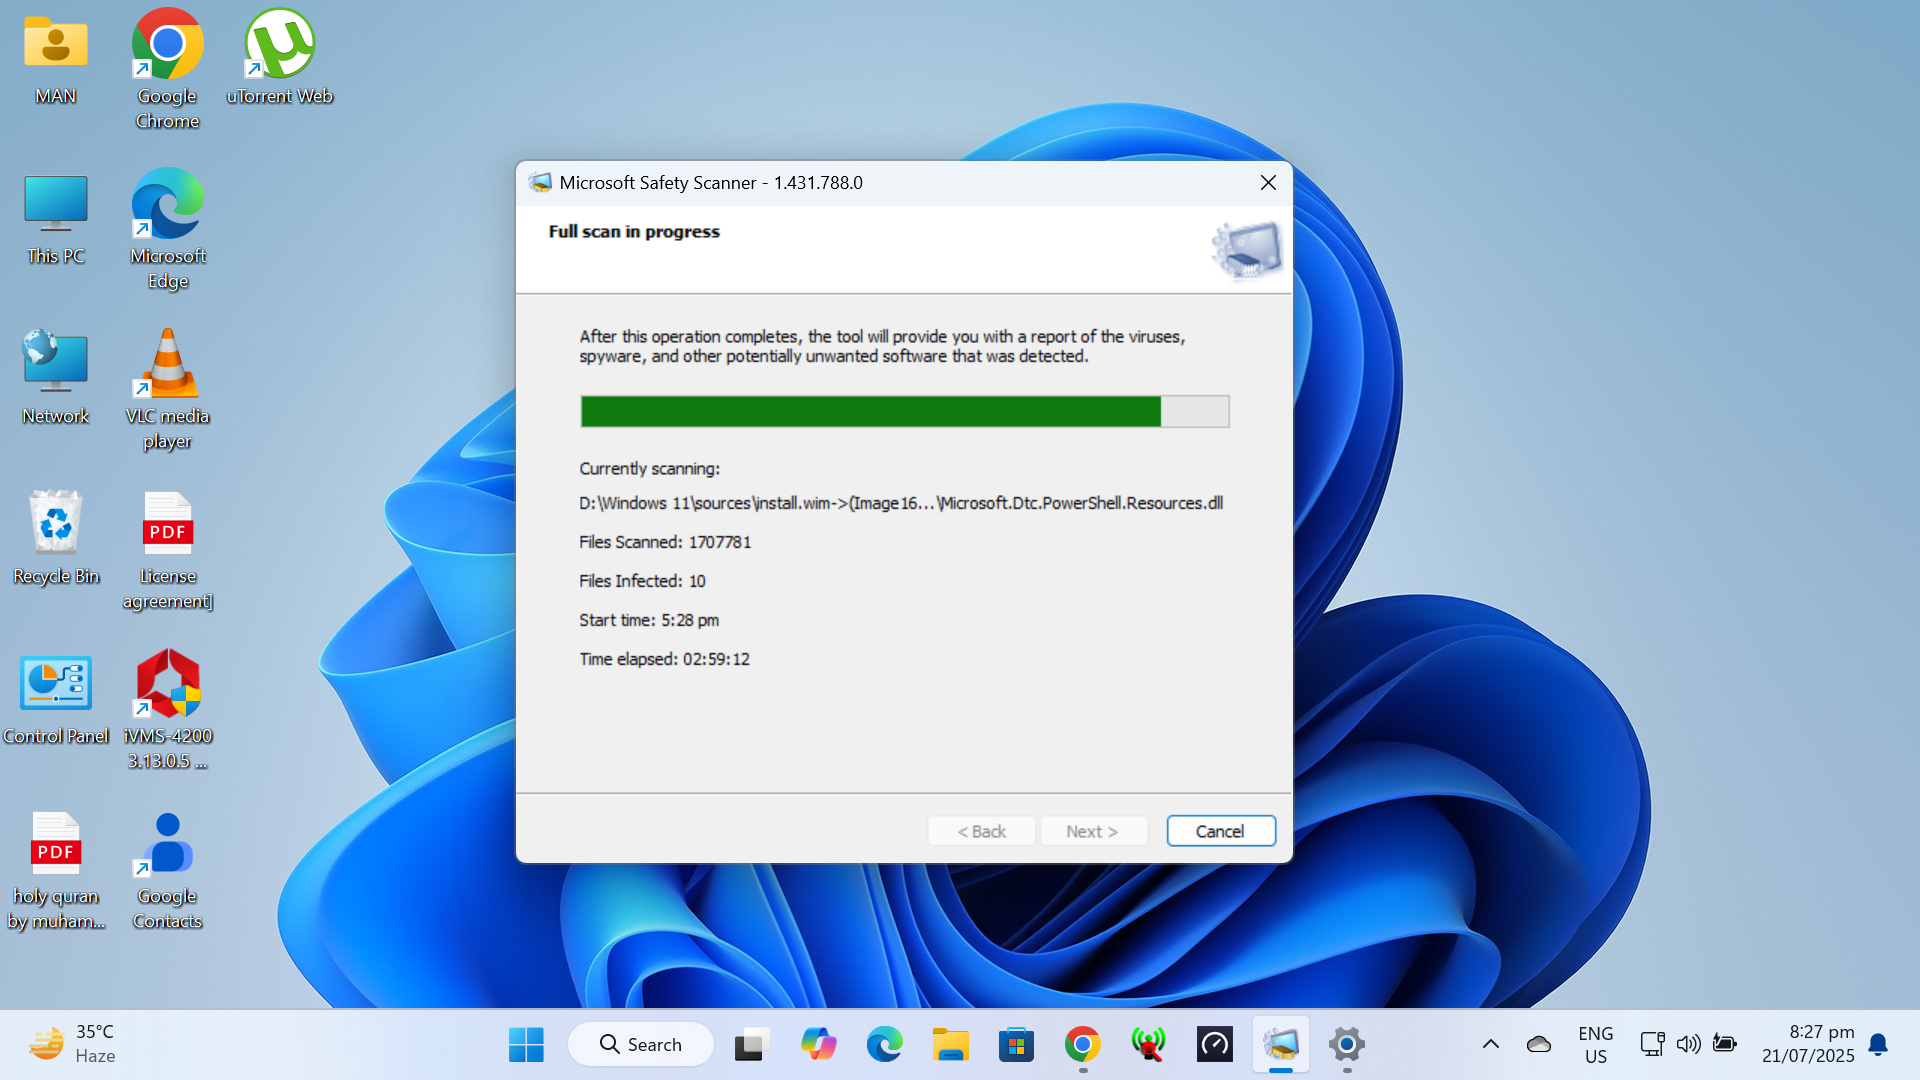Open Windows Settings from the taskbar
The image size is (1920, 1080).
tap(1346, 1043)
